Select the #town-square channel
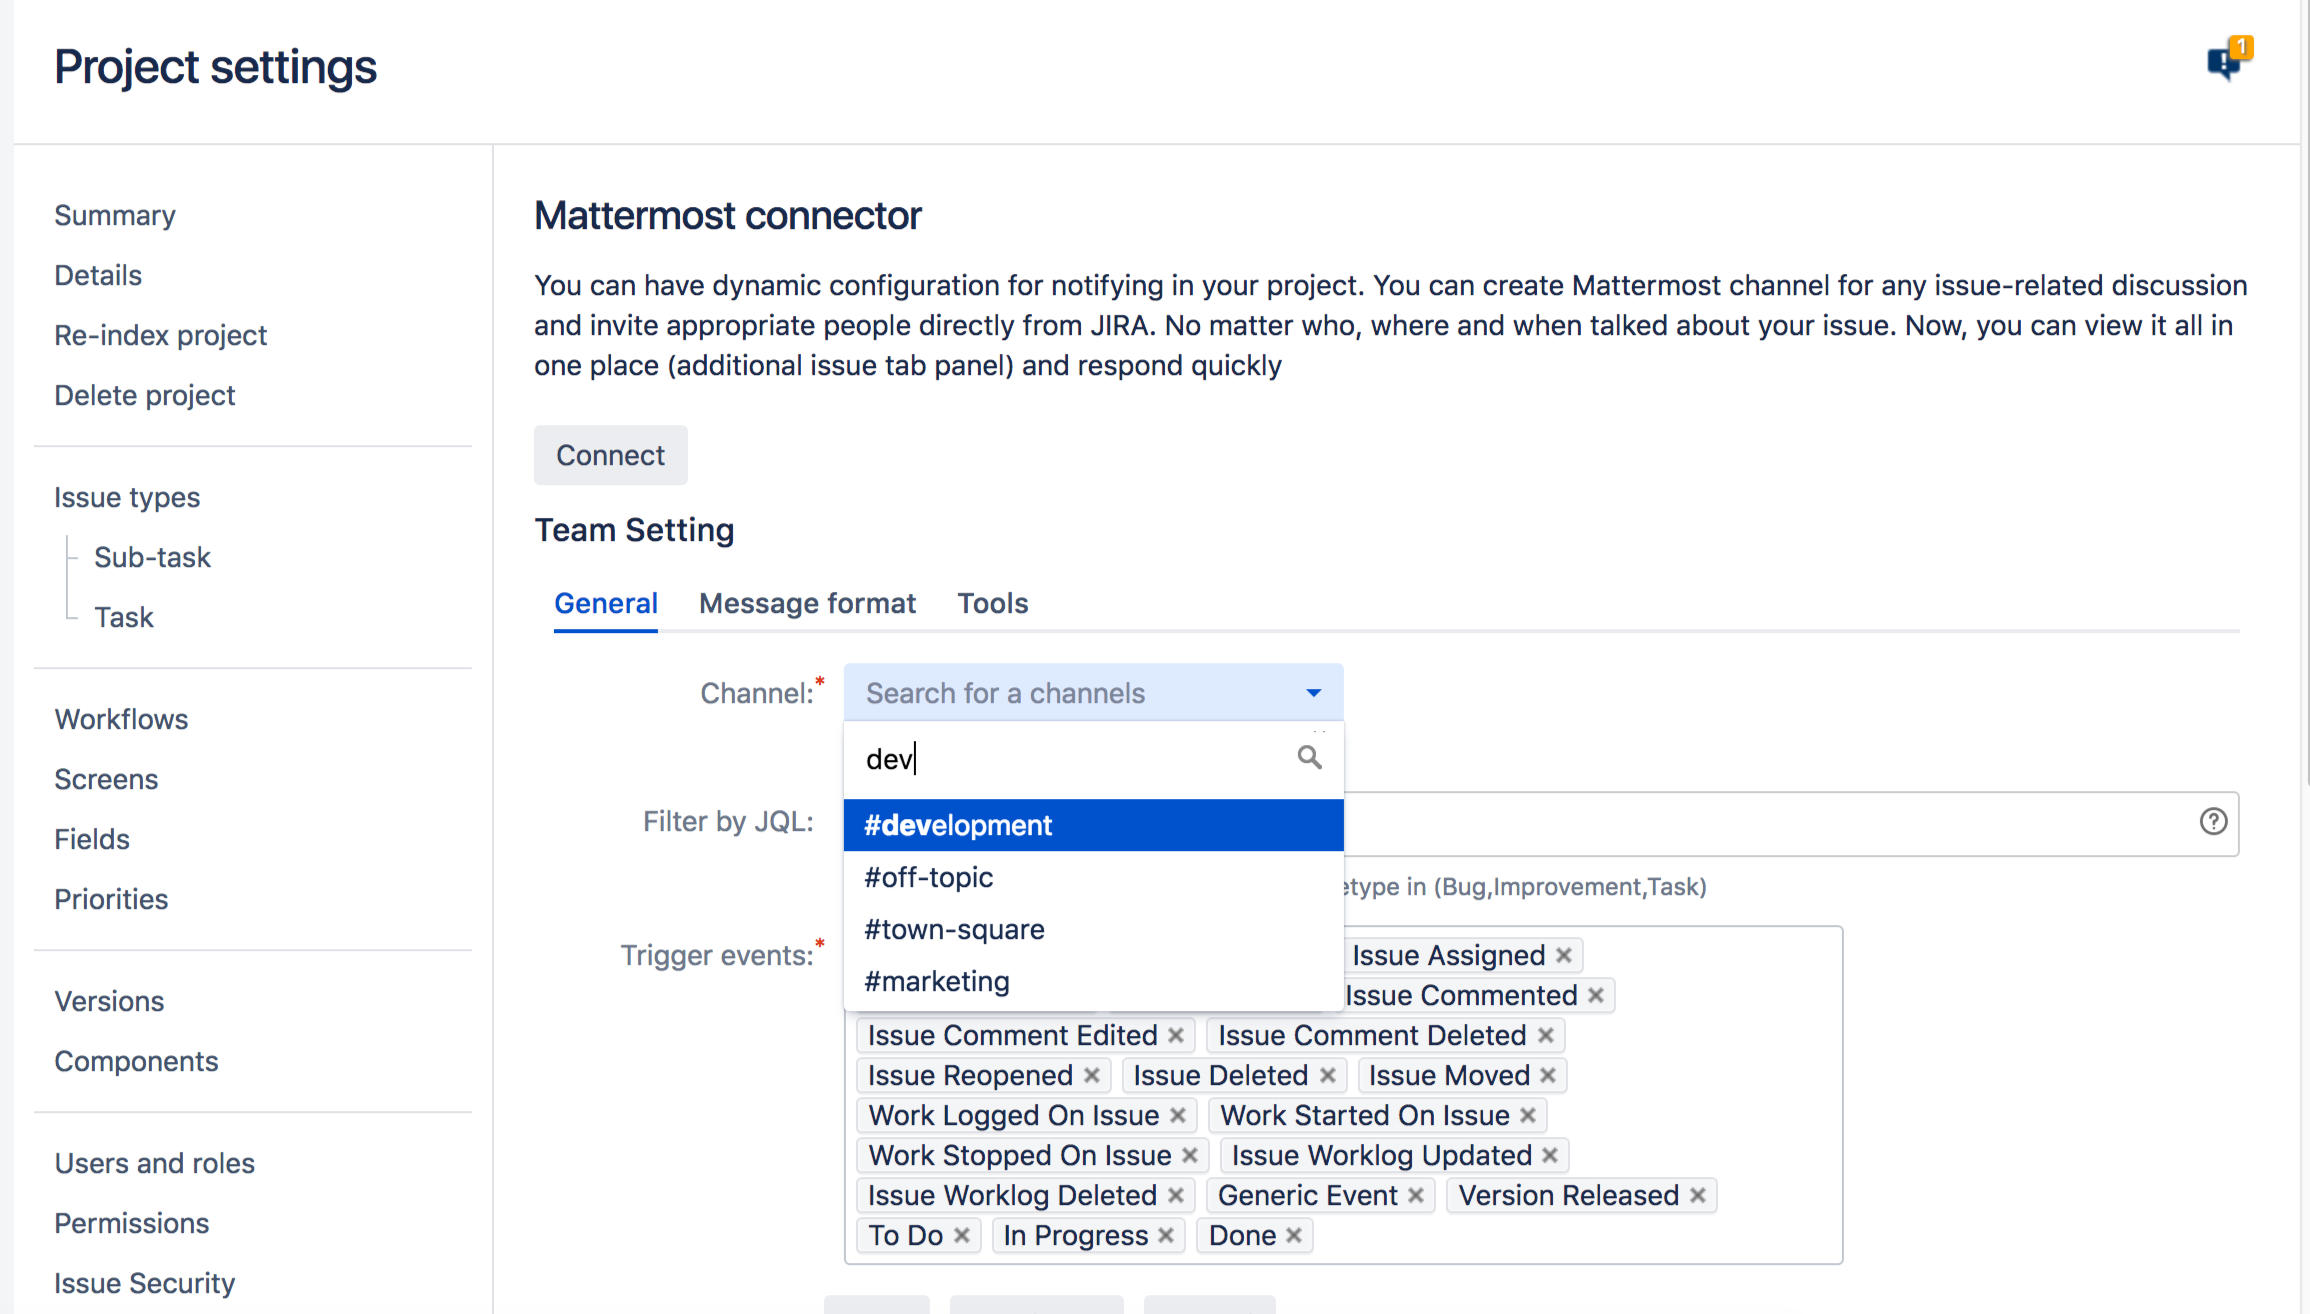 954,929
